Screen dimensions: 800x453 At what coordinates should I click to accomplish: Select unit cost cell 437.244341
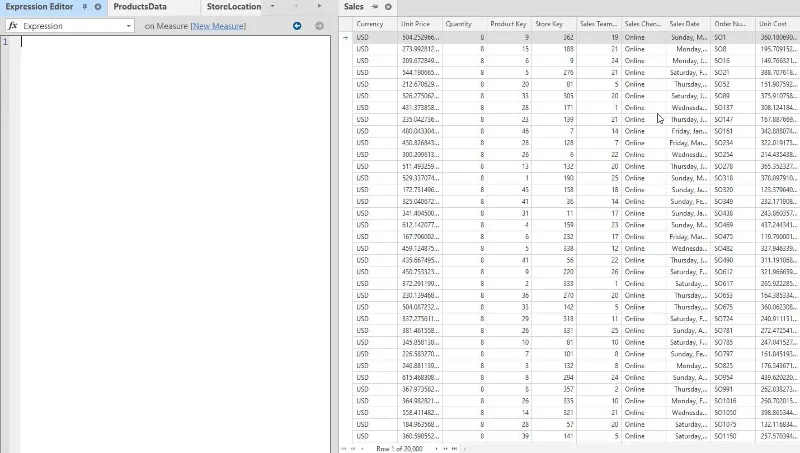778,225
